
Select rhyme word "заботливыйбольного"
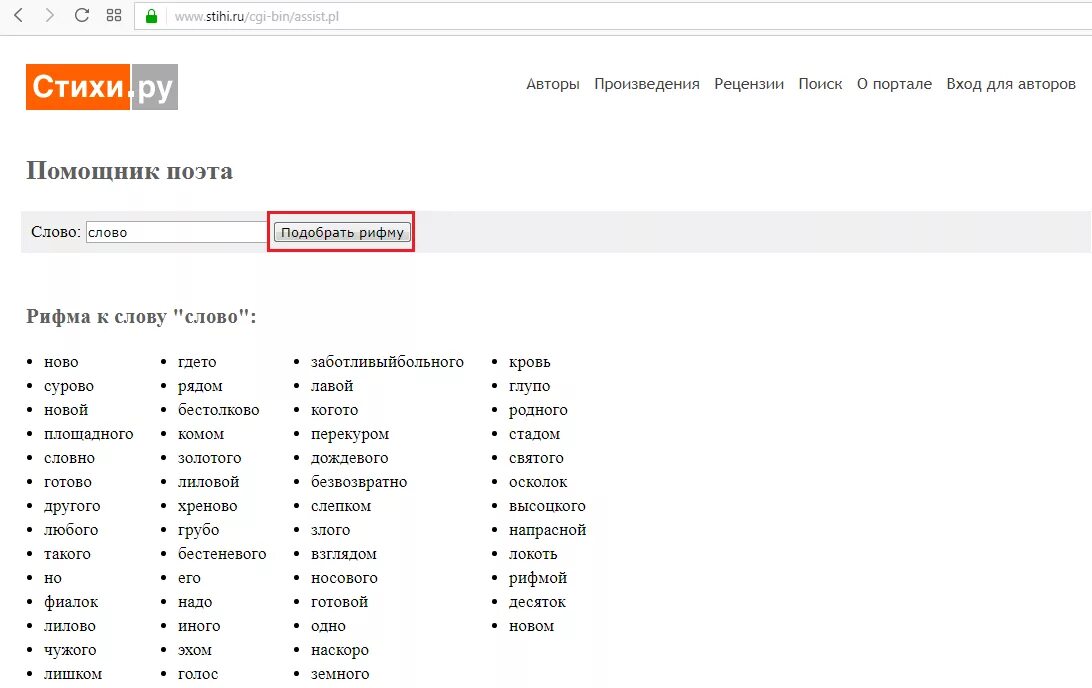point(387,362)
